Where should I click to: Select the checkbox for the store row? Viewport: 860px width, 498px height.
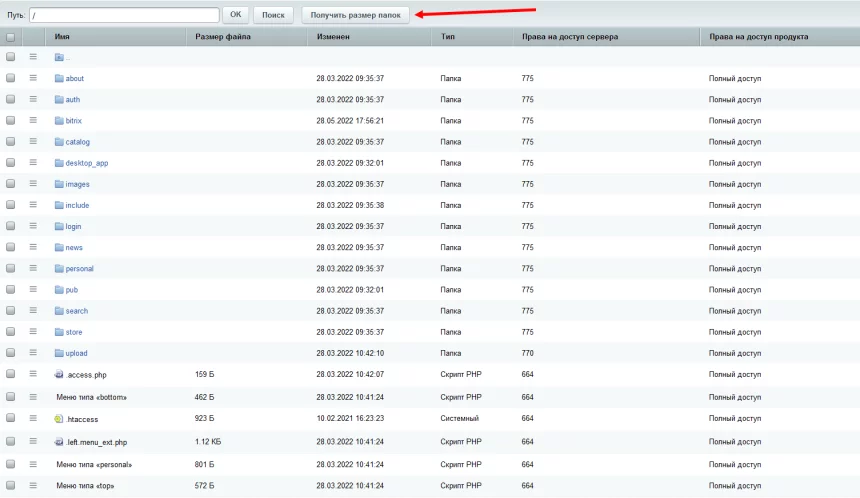(11, 332)
